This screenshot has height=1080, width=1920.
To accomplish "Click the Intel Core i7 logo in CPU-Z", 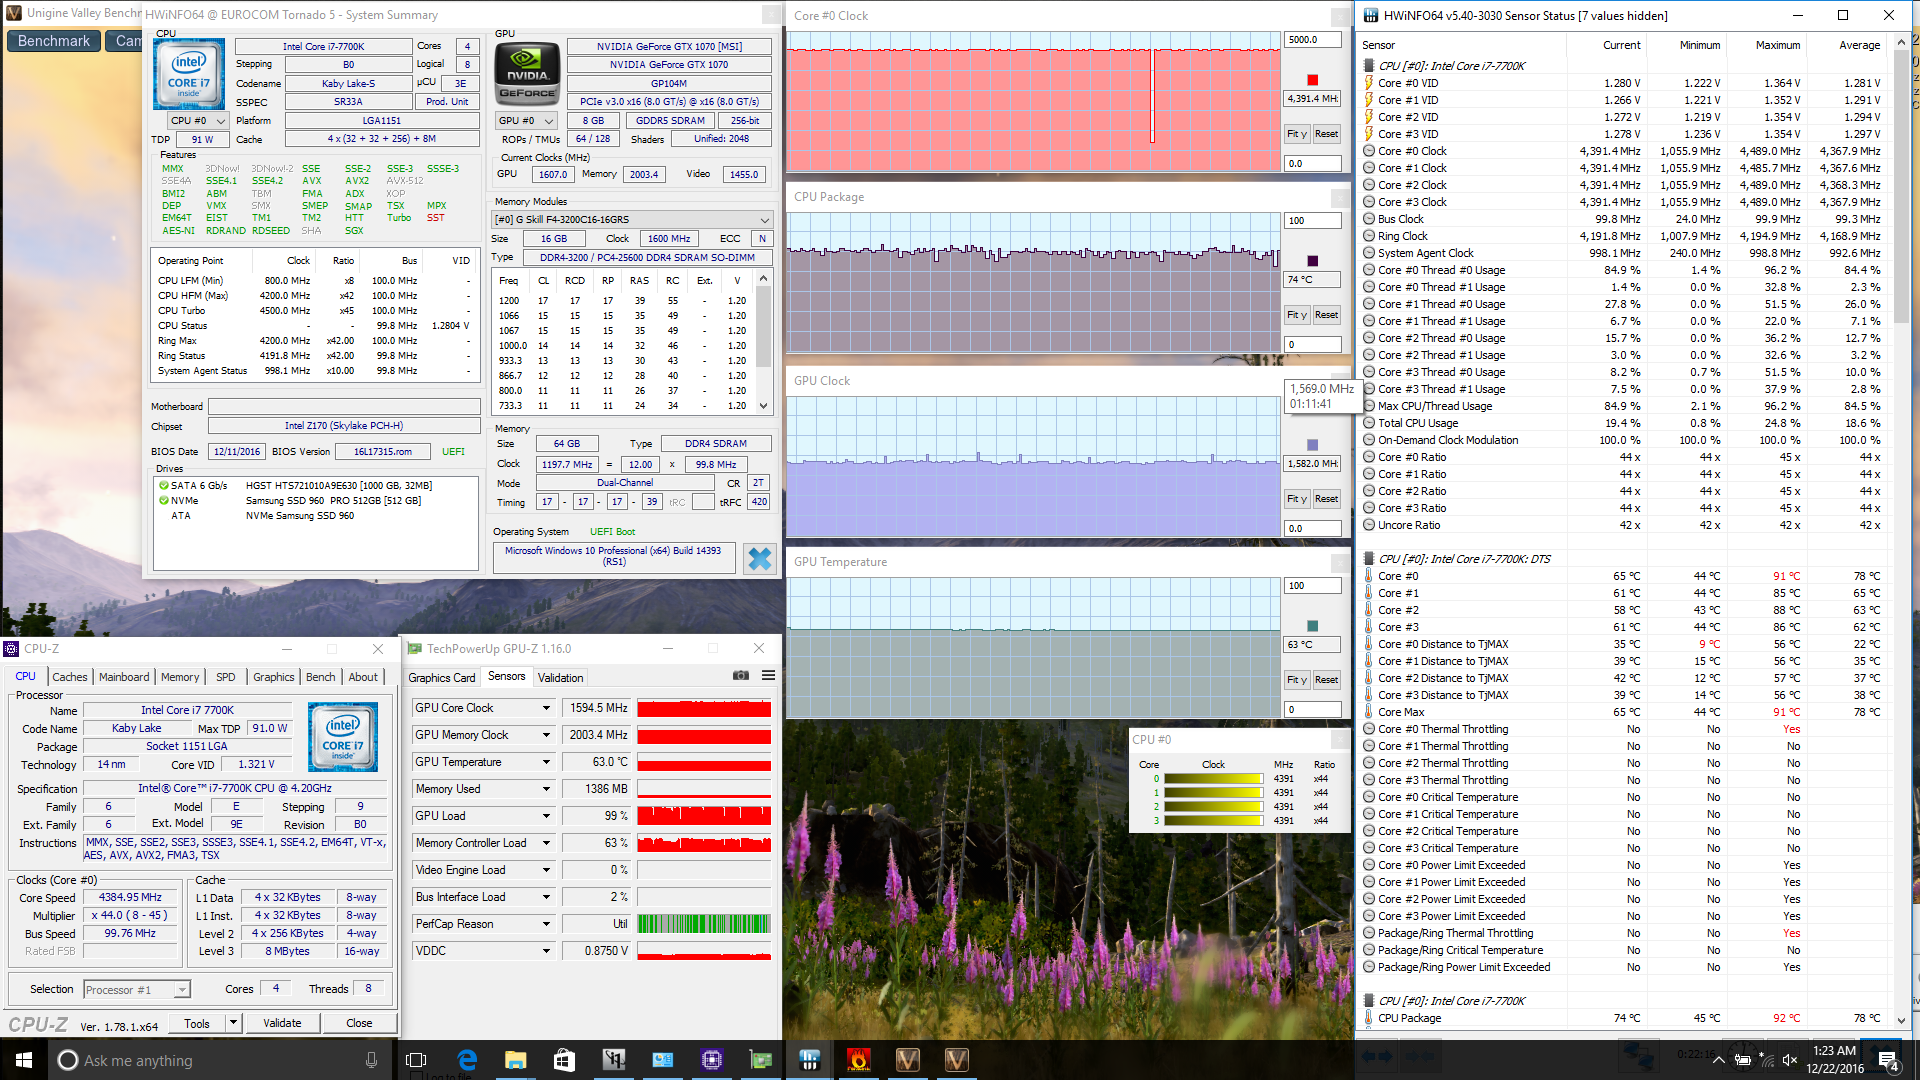I will pyautogui.click(x=342, y=737).
